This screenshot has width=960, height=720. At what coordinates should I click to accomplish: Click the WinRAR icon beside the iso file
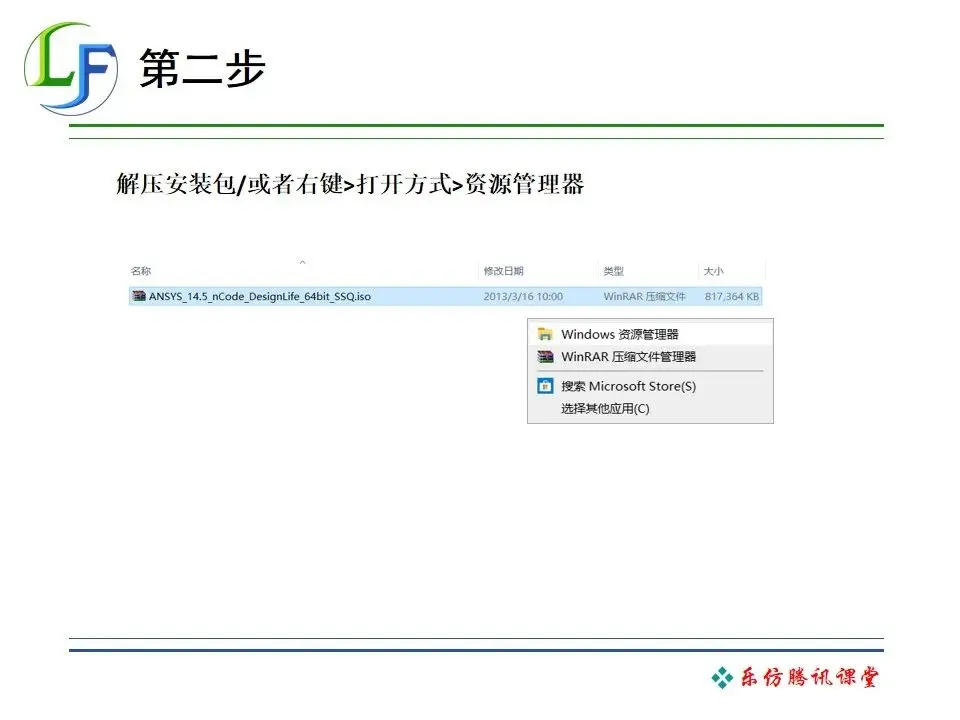(x=139, y=296)
